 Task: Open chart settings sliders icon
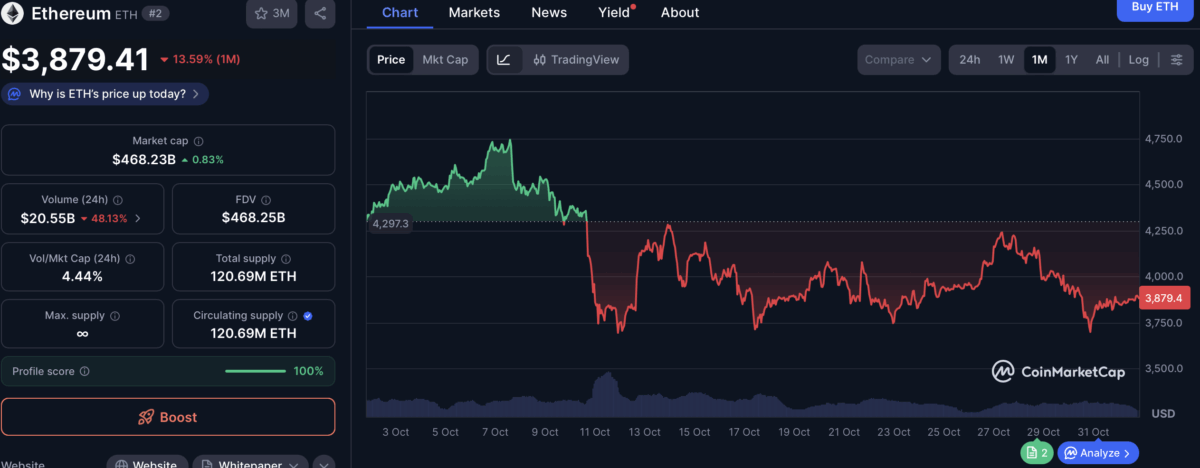[x=1176, y=60]
